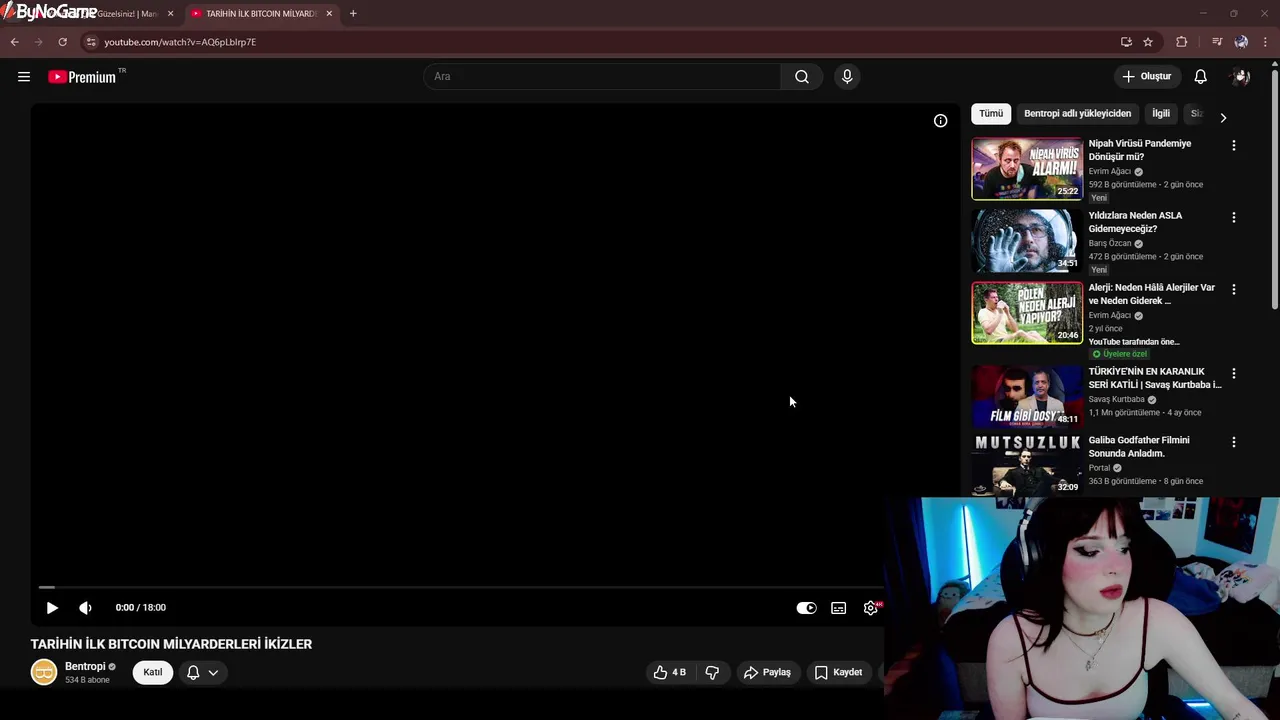1280x720 pixels.
Task: Play the video
Action: pyautogui.click(x=52, y=608)
